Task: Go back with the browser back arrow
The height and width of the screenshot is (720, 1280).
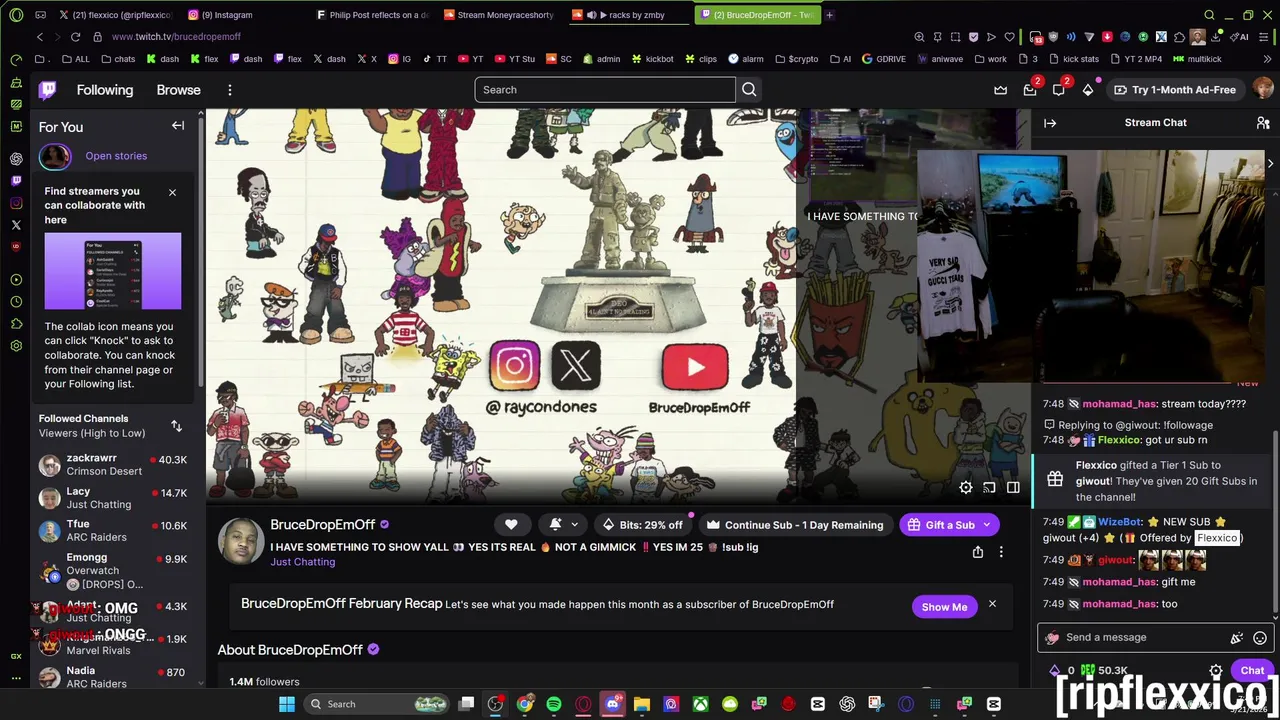Action: click(39, 37)
